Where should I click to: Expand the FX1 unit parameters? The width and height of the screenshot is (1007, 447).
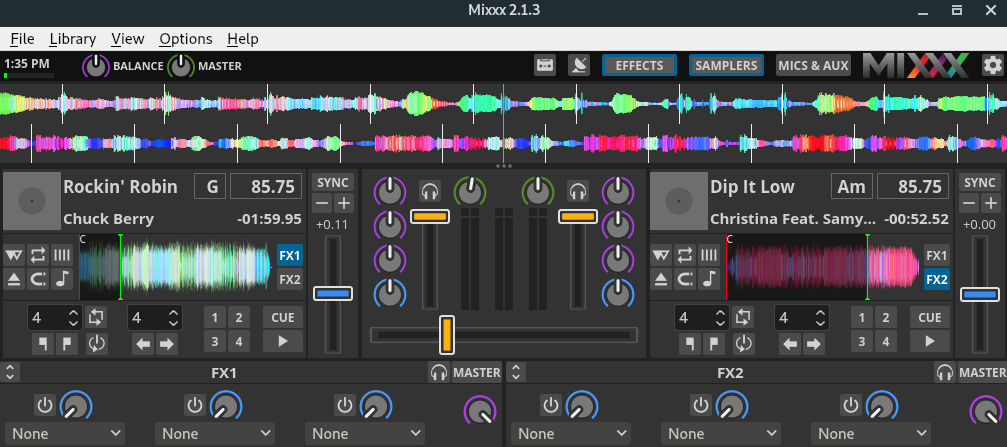[10, 372]
